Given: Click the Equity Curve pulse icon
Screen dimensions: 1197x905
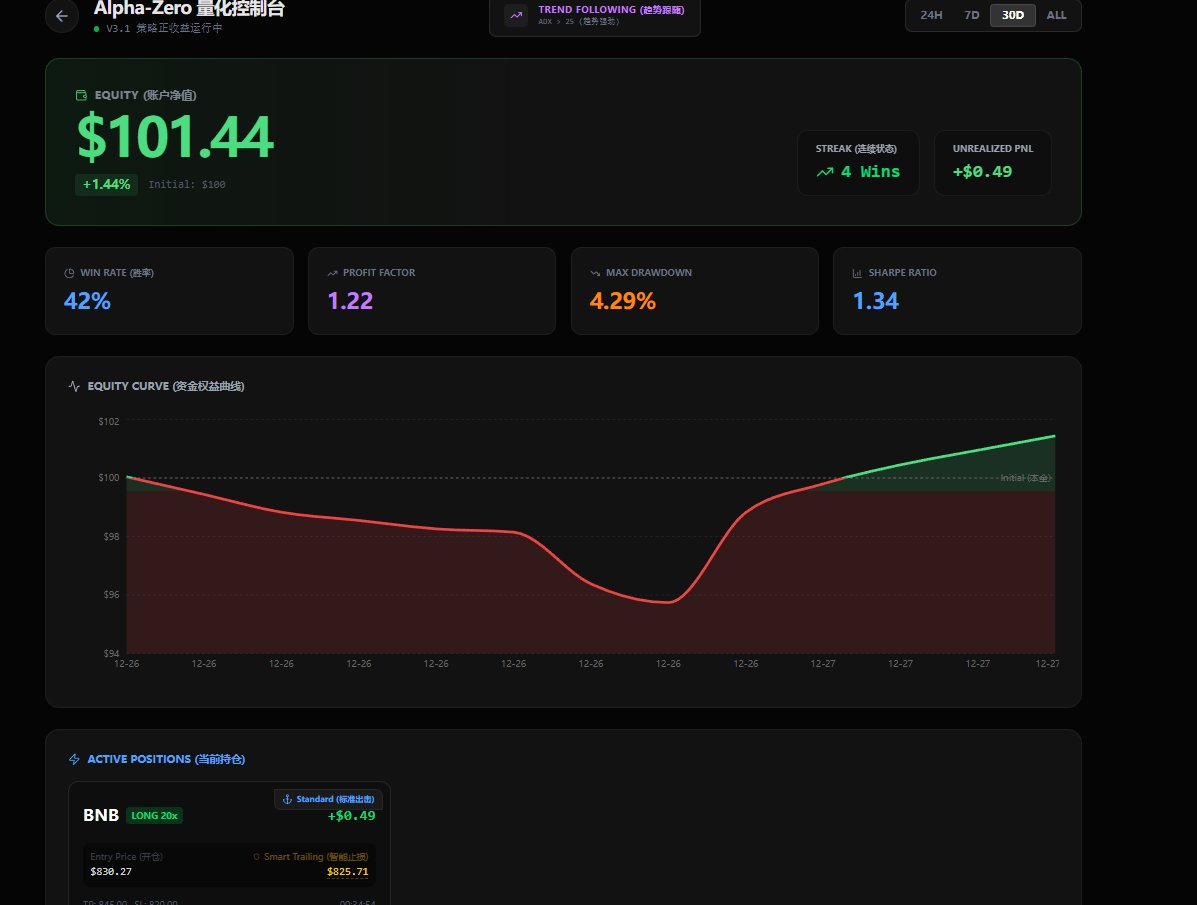Looking at the screenshot, I should pyautogui.click(x=74, y=386).
